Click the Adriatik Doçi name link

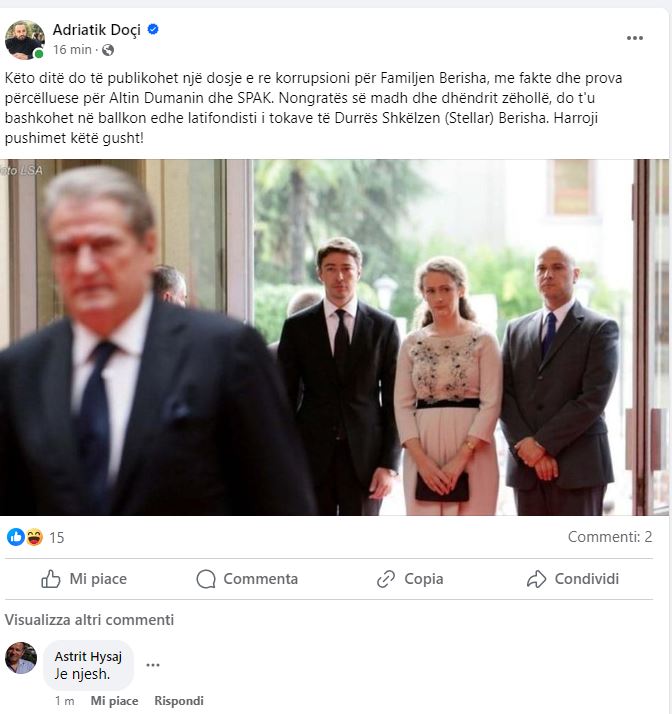[98, 30]
